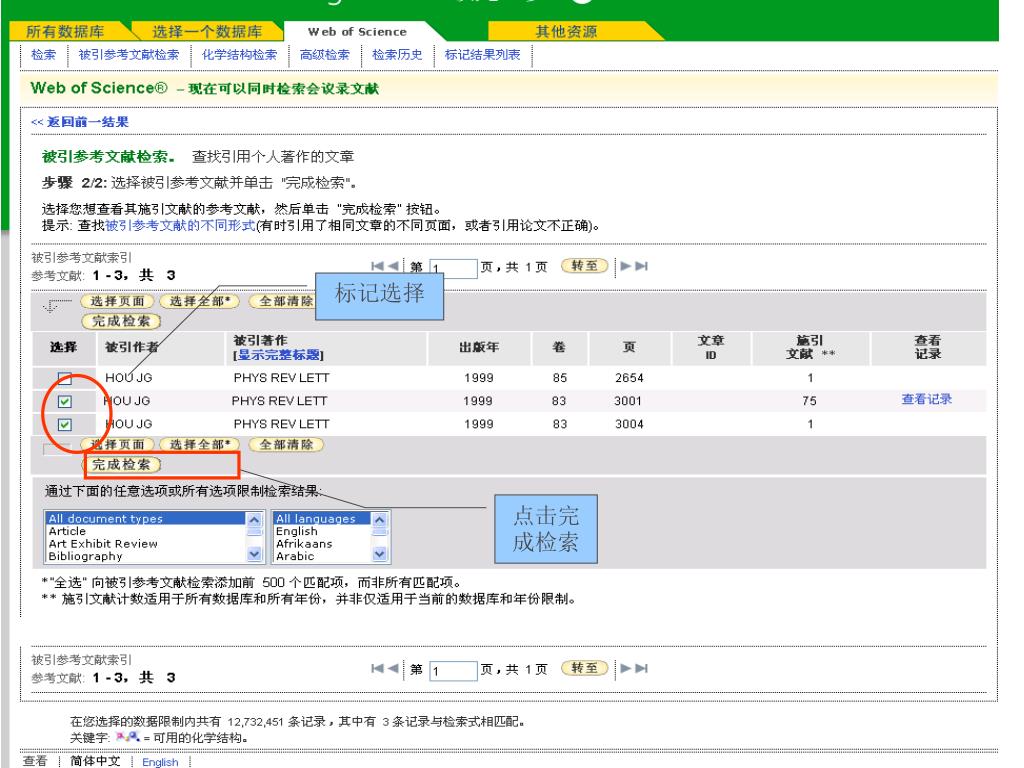Image resolution: width=1024 pixels, height=768 pixels.
Task: Go to first page in bottom pagination
Action: pos(377,668)
